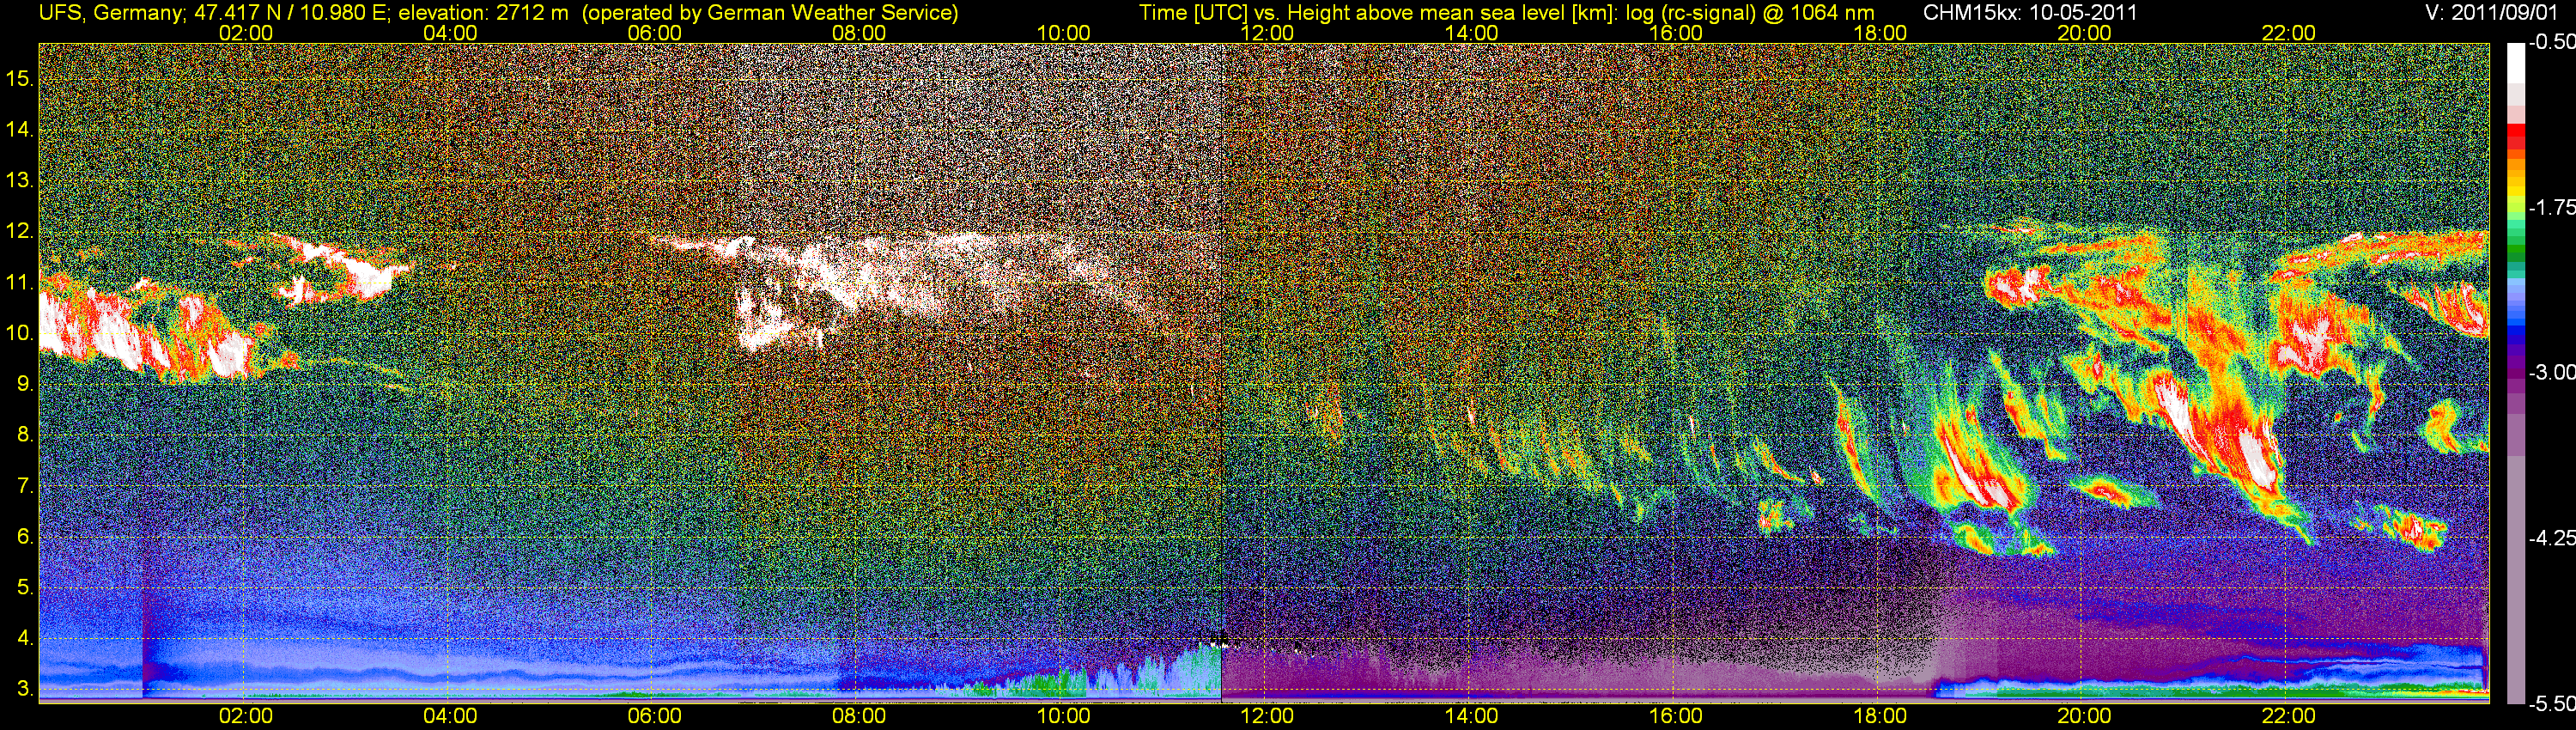
Task: Click the 18:00 label on the bottom time axis
Action: point(1880,716)
